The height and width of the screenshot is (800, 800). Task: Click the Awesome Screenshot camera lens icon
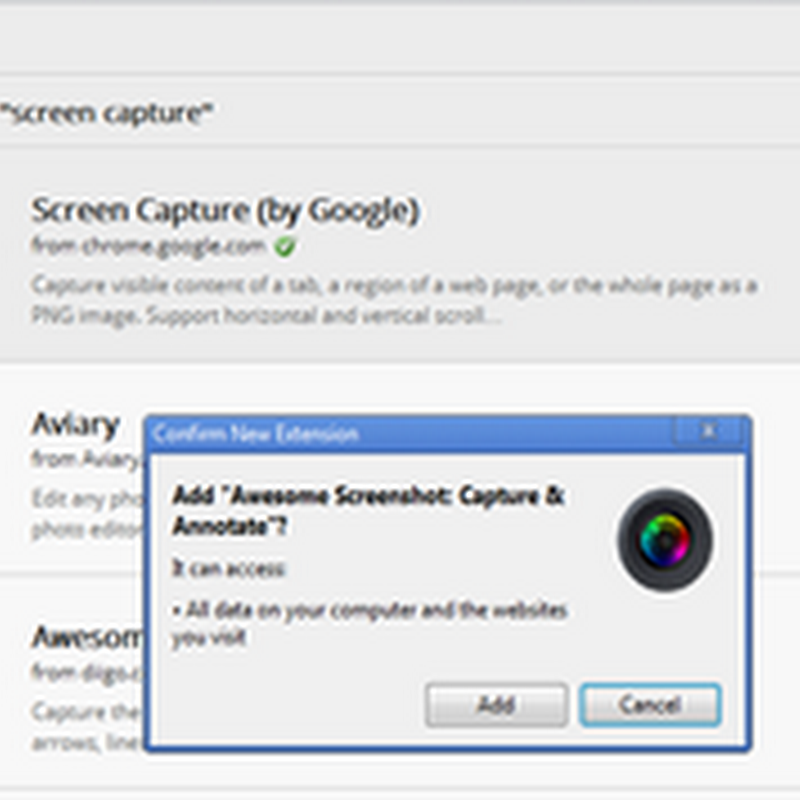664,538
